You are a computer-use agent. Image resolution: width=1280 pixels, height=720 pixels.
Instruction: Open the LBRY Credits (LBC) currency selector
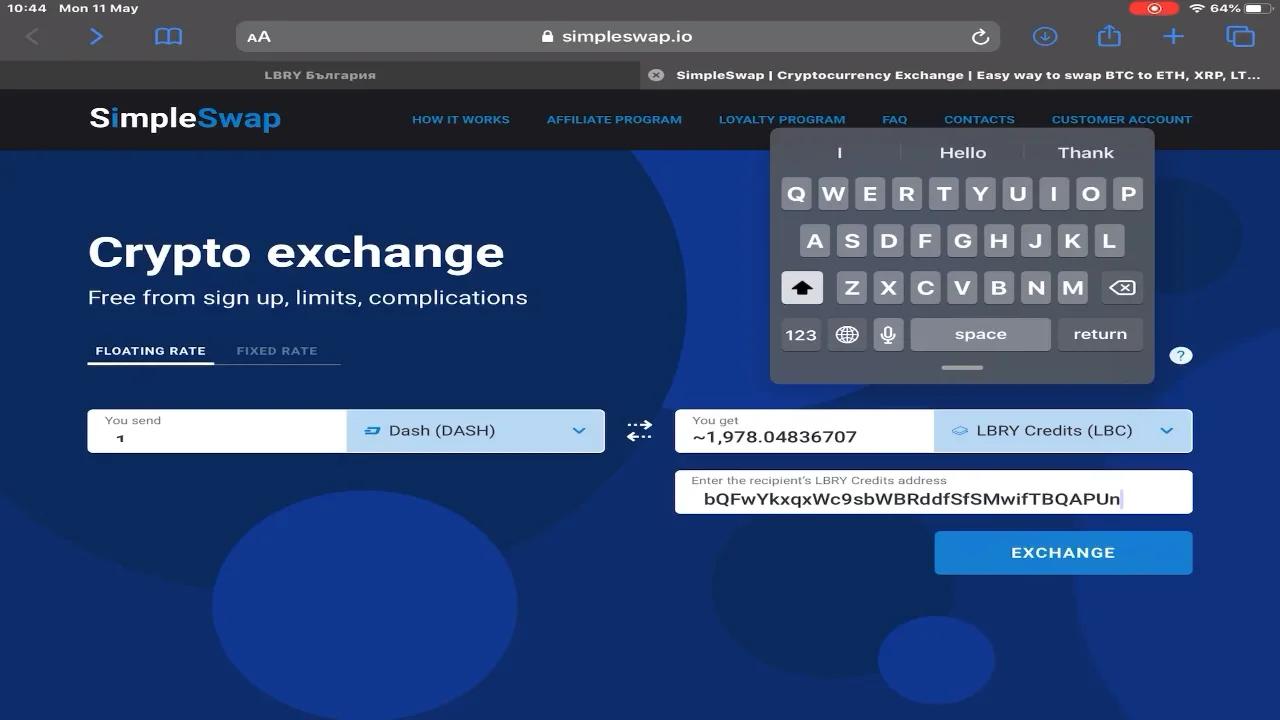tap(1063, 430)
